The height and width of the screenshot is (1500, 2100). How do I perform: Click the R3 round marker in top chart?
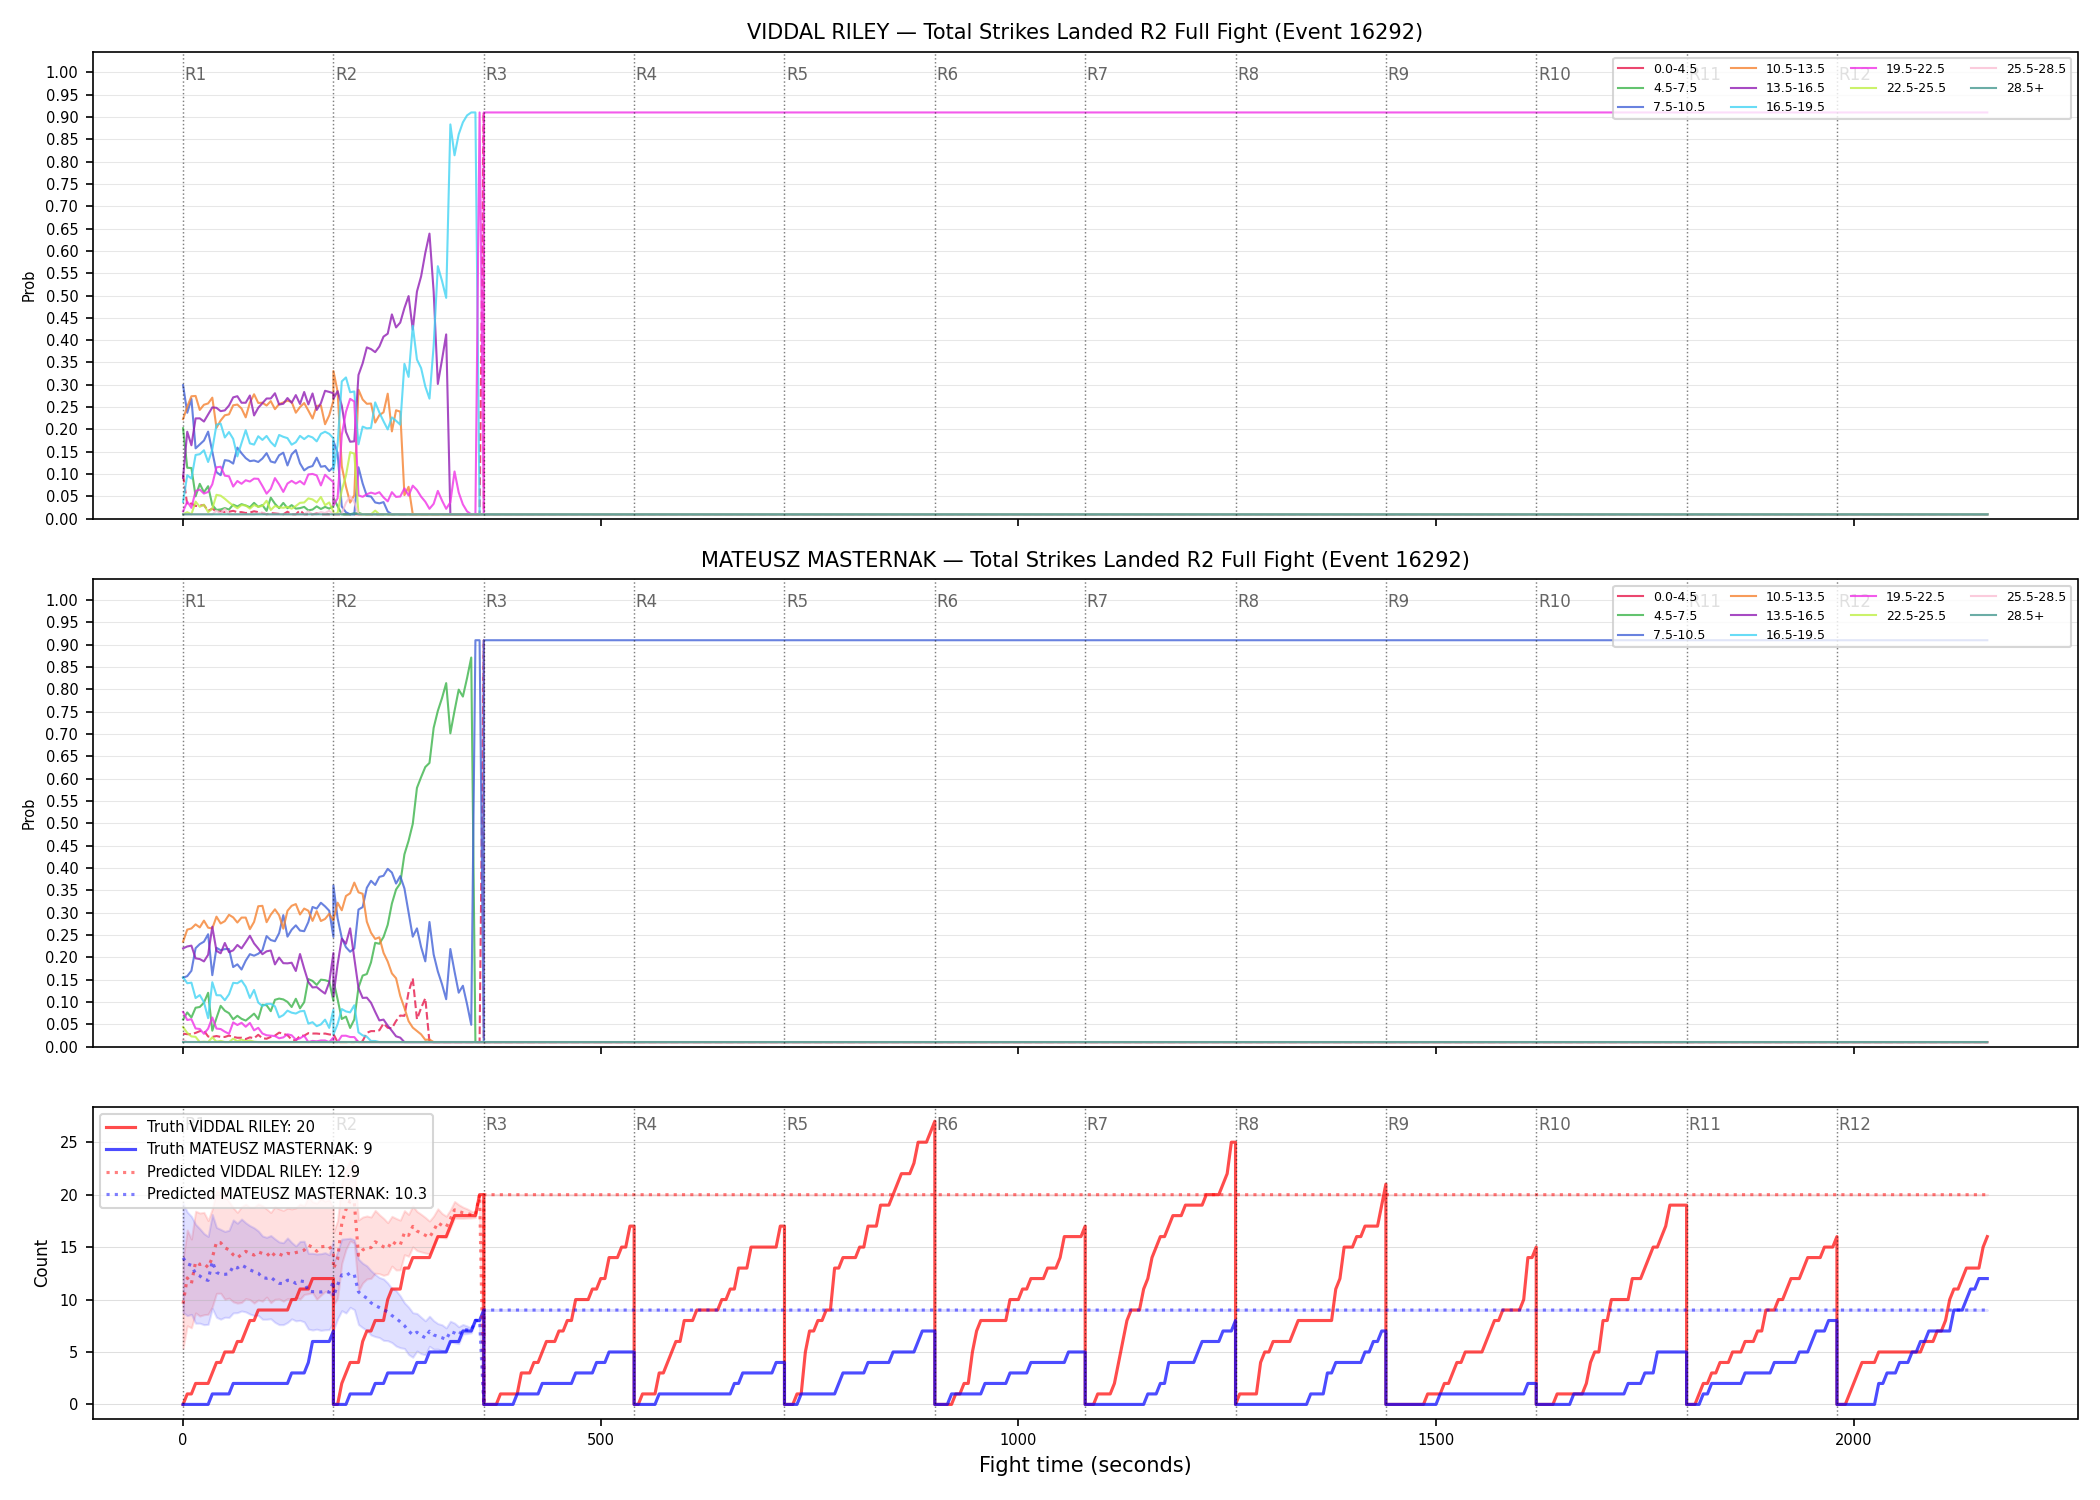click(496, 74)
